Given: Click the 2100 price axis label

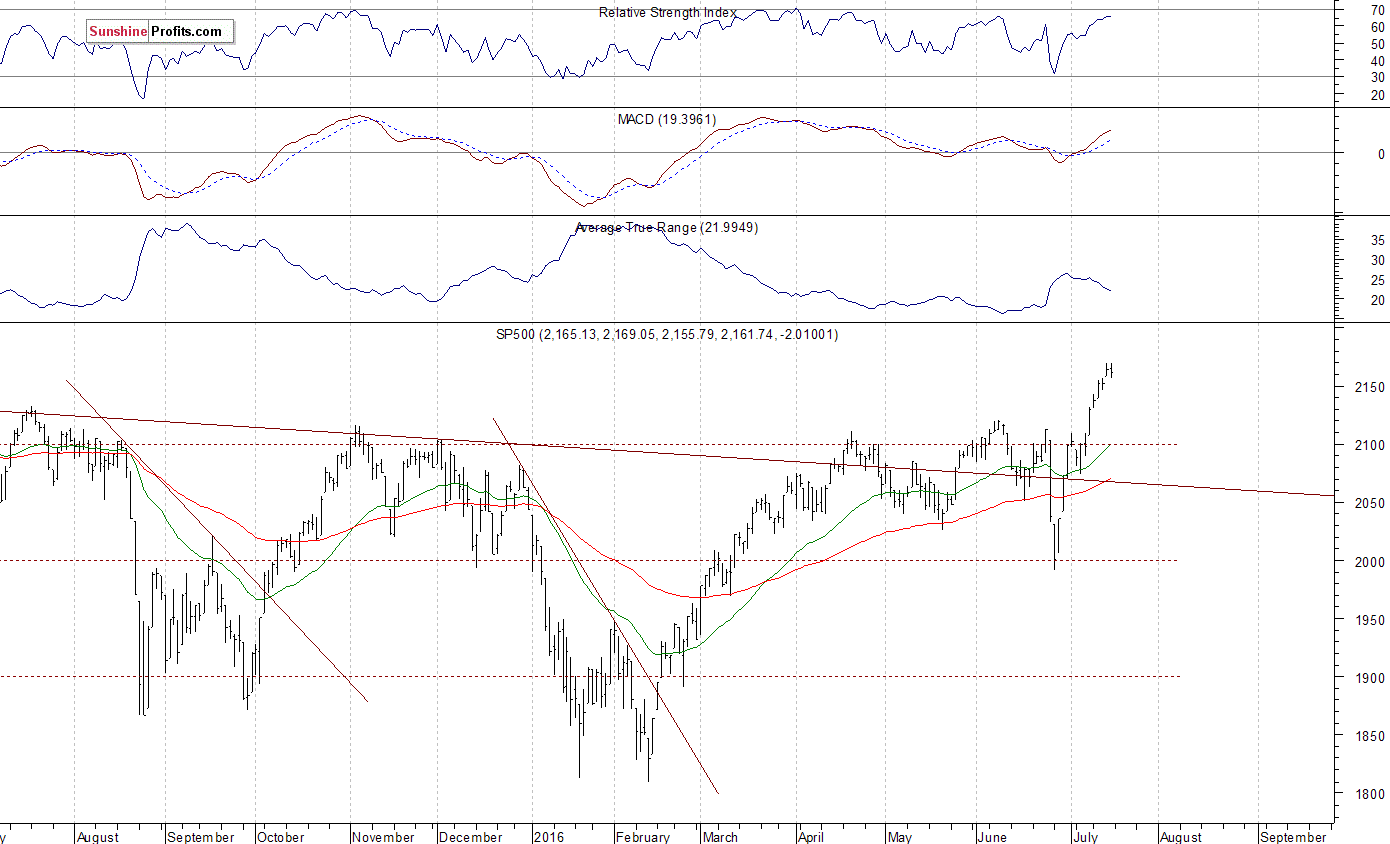Looking at the screenshot, I should [x=1369, y=445].
